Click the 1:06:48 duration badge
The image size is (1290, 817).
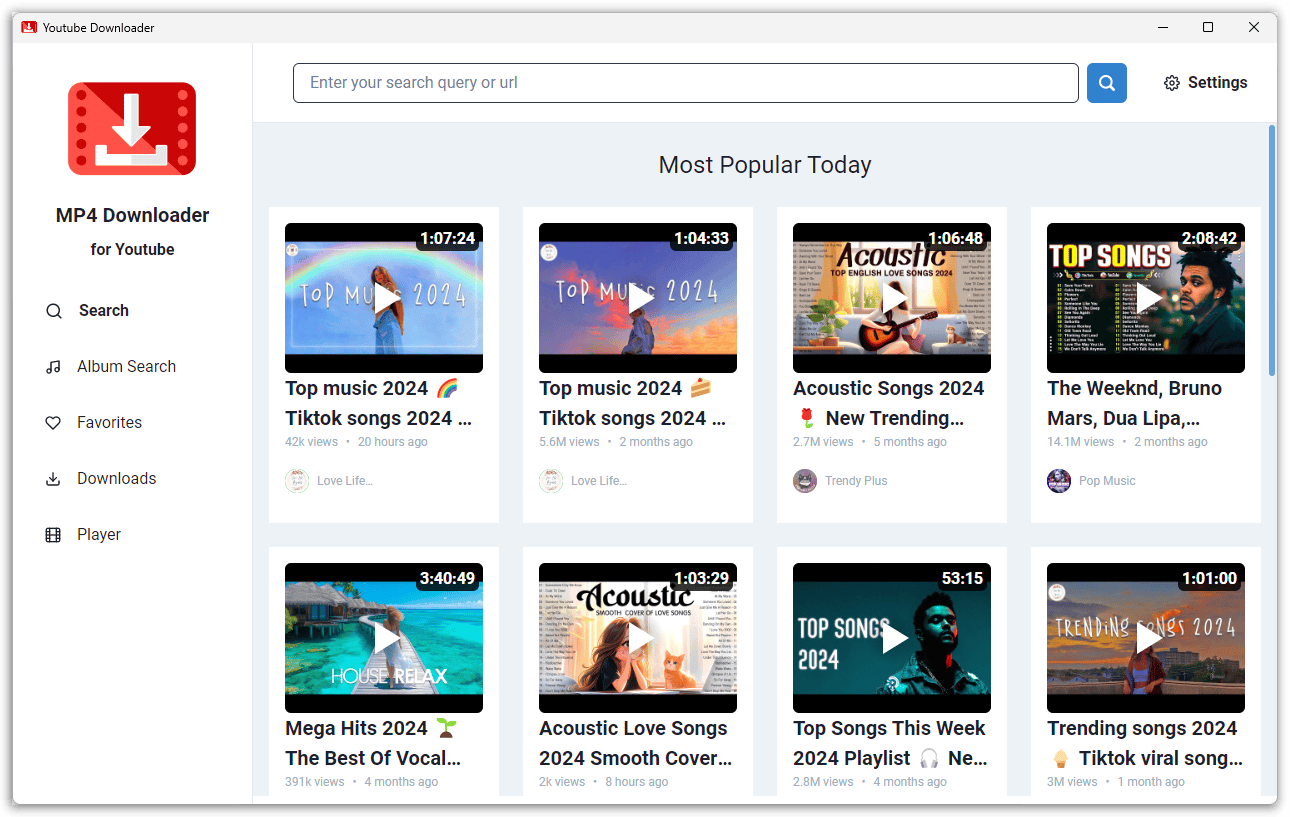point(956,239)
